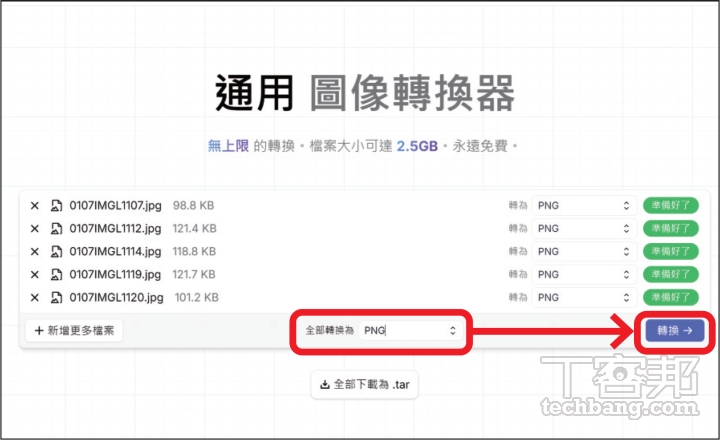Open PNG format dropdown for 0107IMGL1114.jpg
720x440 pixels.
point(584,252)
